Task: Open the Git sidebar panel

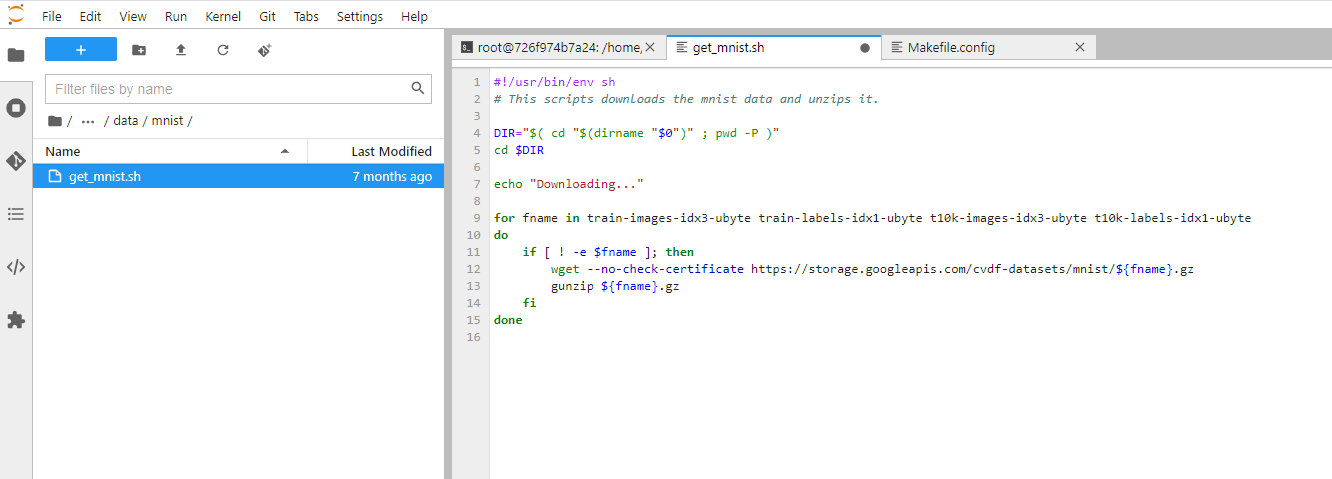Action: point(16,161)
